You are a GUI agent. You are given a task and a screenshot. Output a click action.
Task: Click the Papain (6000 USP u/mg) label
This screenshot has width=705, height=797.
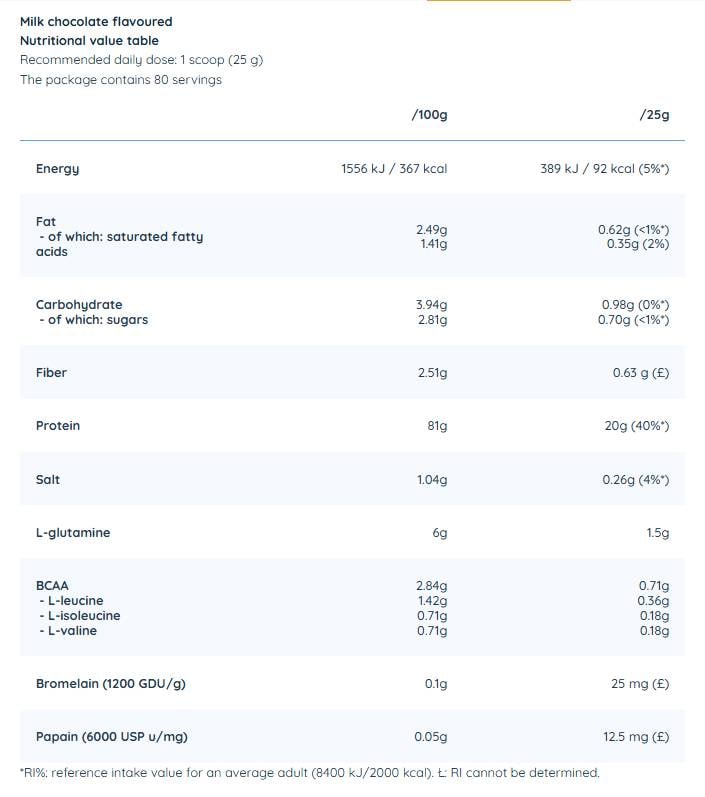tap(112, 737)
